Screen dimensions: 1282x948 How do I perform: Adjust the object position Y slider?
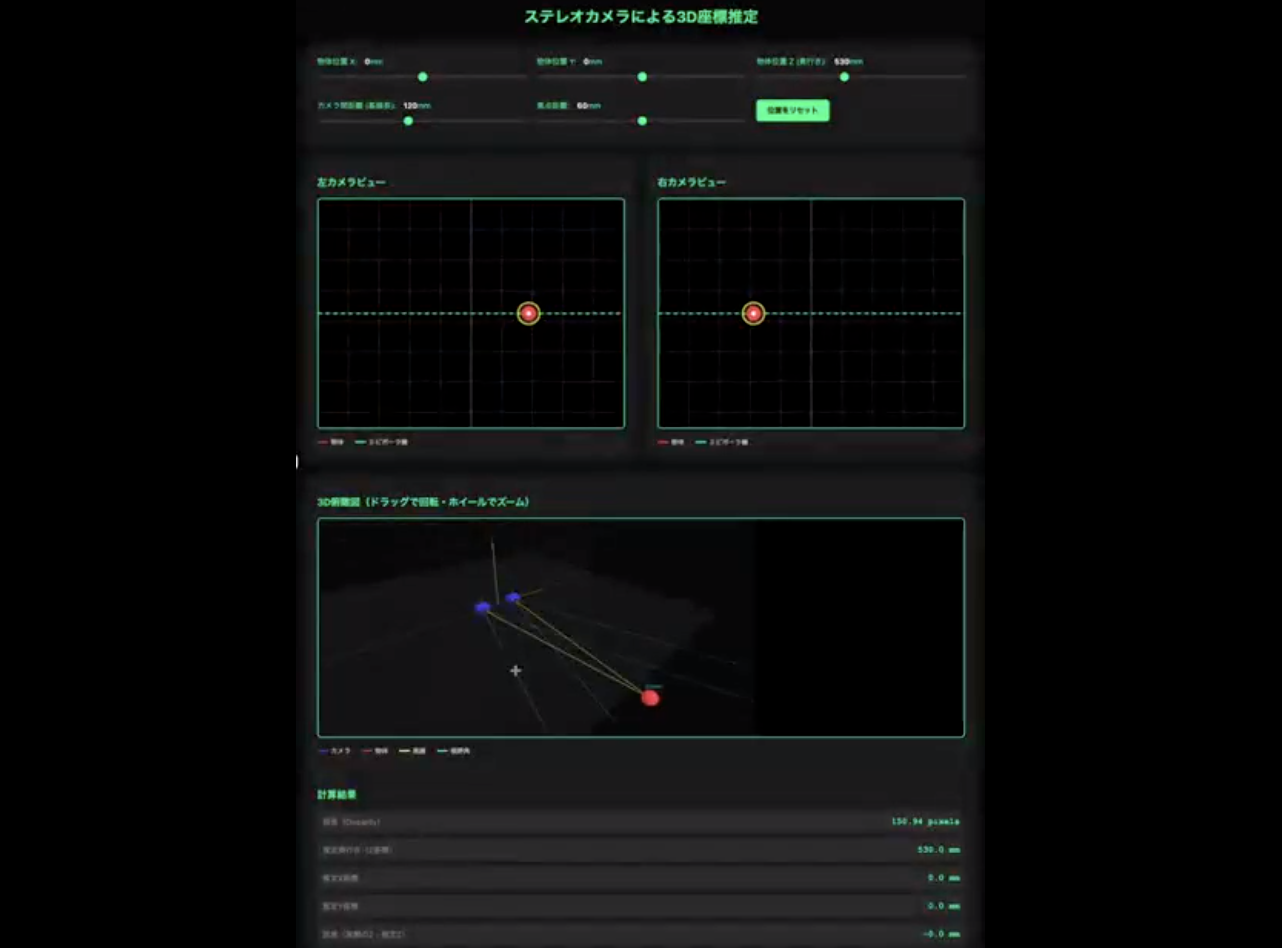tap(641, 77)
